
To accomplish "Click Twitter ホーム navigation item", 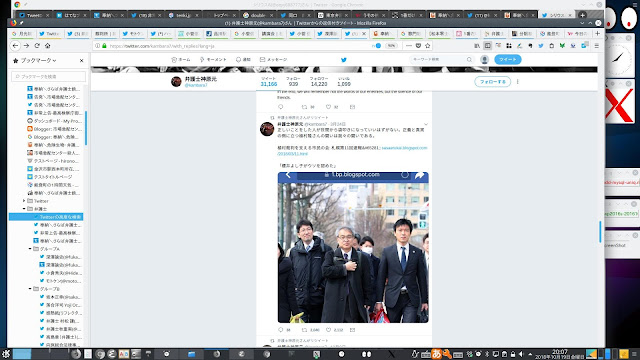I will 181,60.
